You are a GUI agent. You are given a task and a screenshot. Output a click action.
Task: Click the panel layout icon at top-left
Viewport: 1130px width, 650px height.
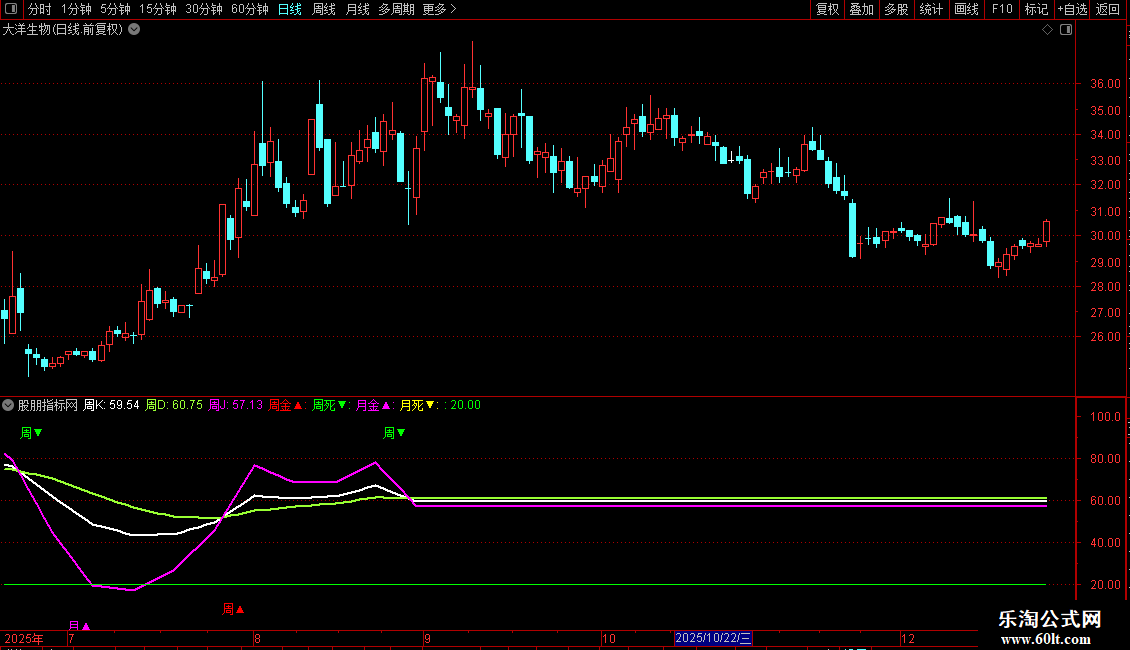pyautogui.click(x=11, y=9)
